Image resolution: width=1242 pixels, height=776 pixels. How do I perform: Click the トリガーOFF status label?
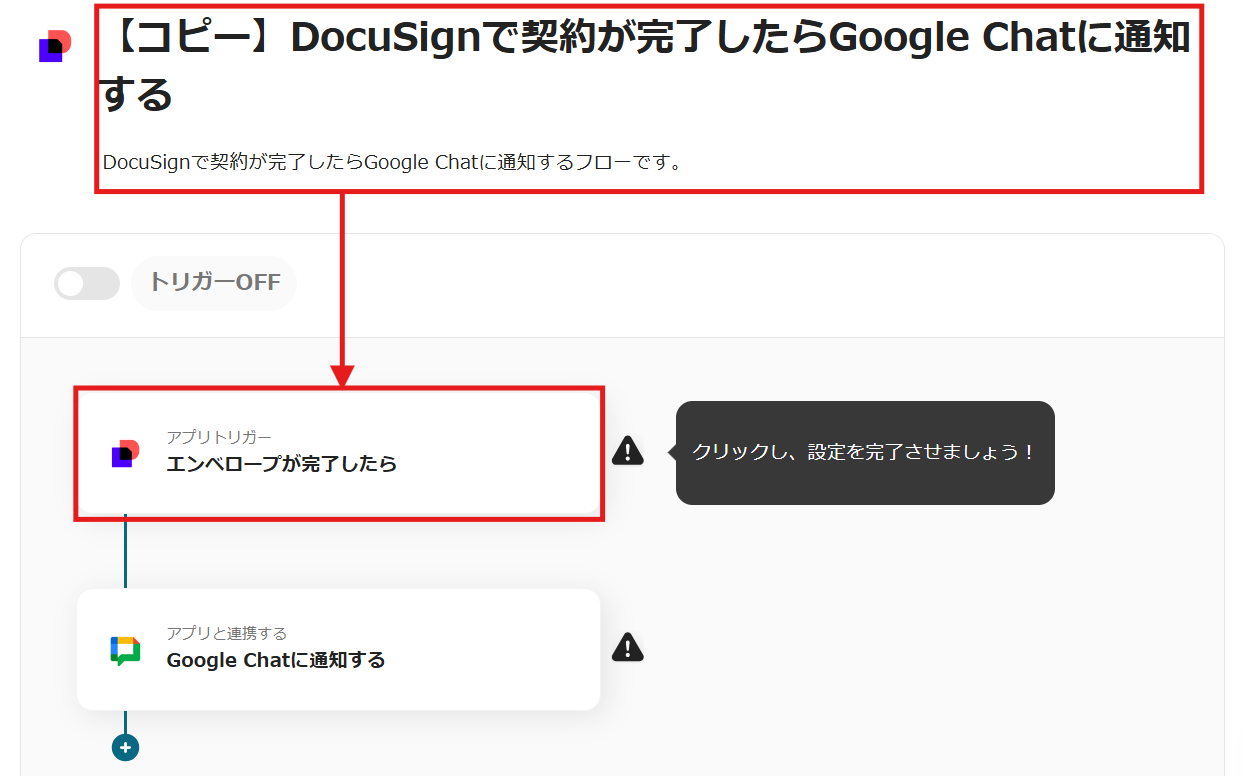click(x=215, y=283)
